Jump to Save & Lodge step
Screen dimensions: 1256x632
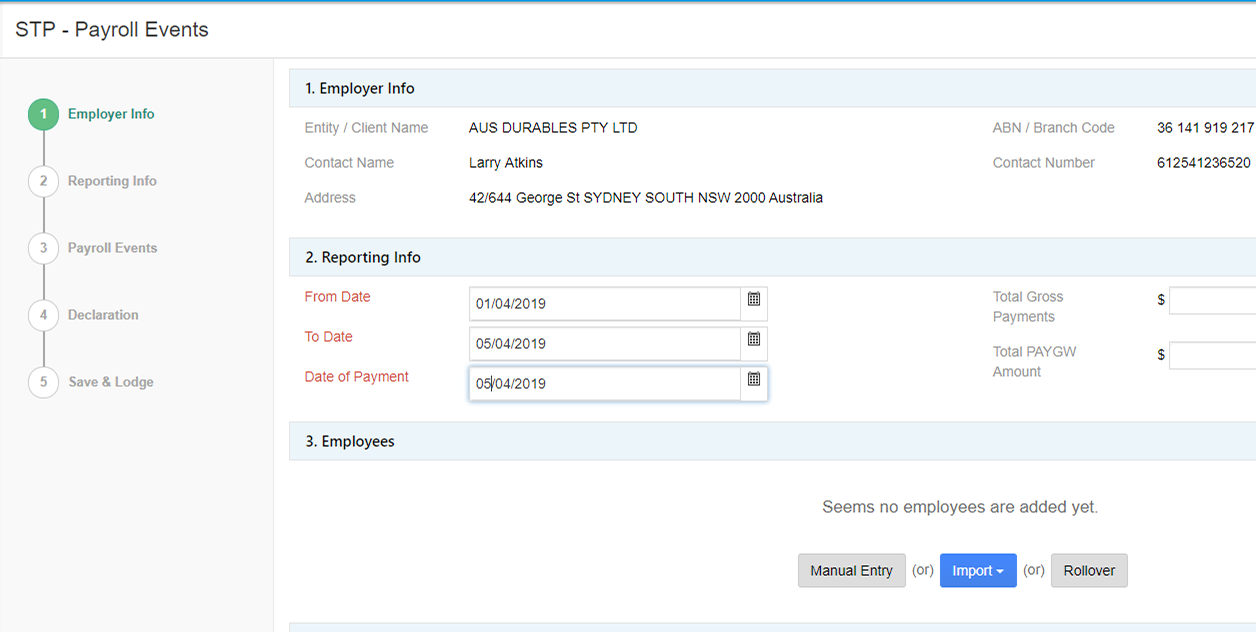tap(111, 382)
